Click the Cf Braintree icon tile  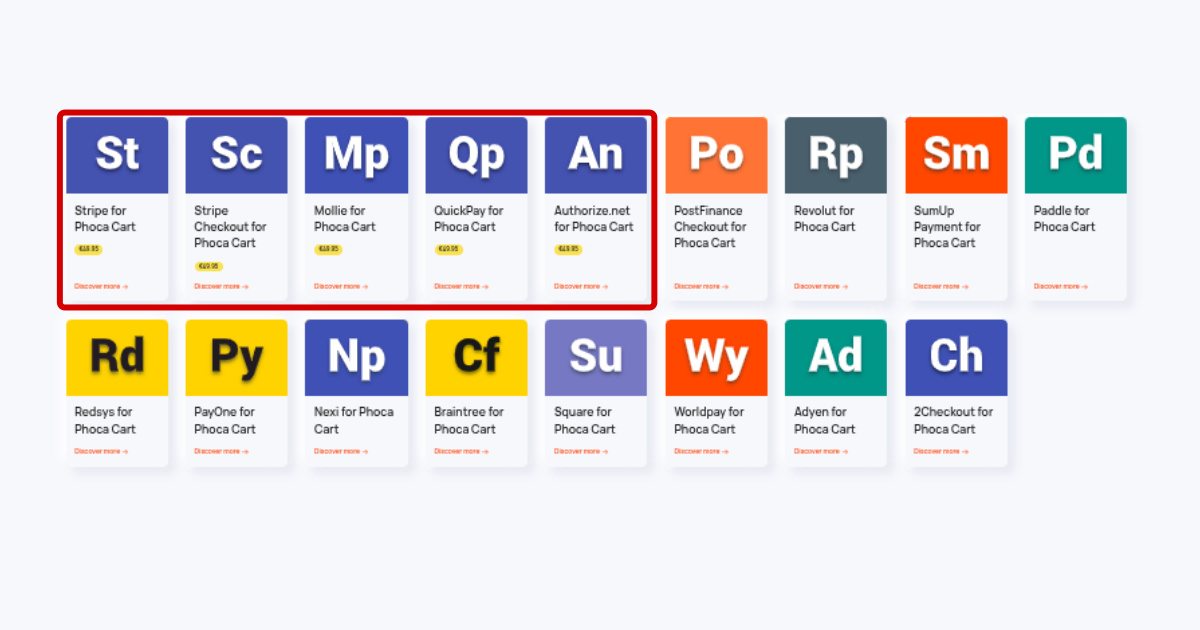tap(477, 357)
